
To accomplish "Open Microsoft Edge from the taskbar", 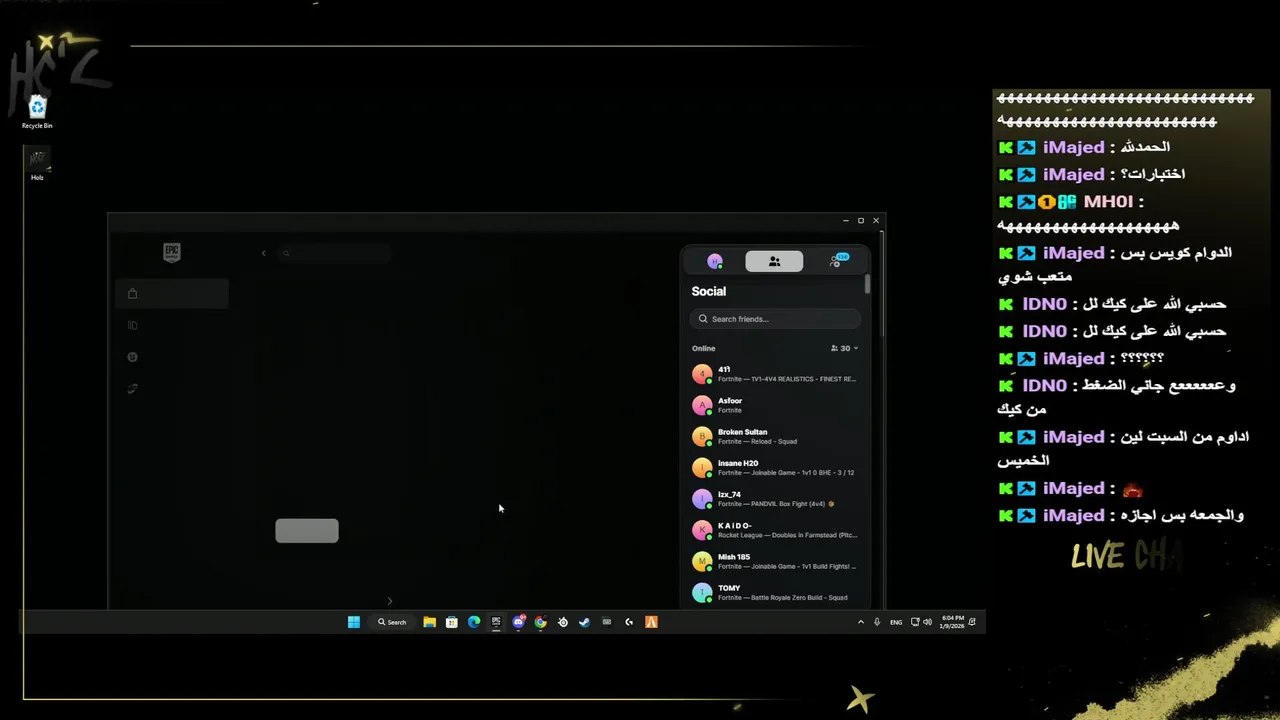I will pyautogui.click(x=474, y=622).
